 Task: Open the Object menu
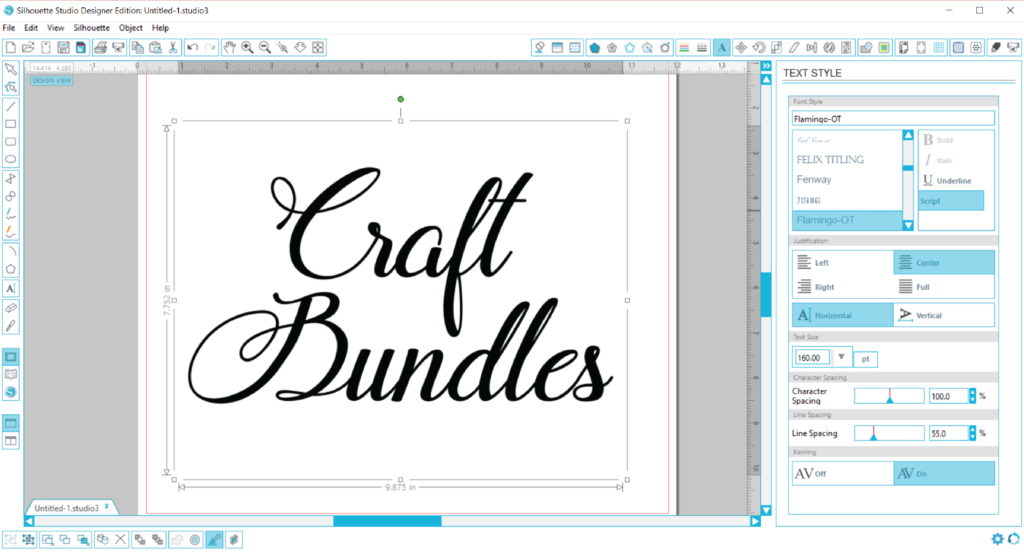click(x=131, y=28)
